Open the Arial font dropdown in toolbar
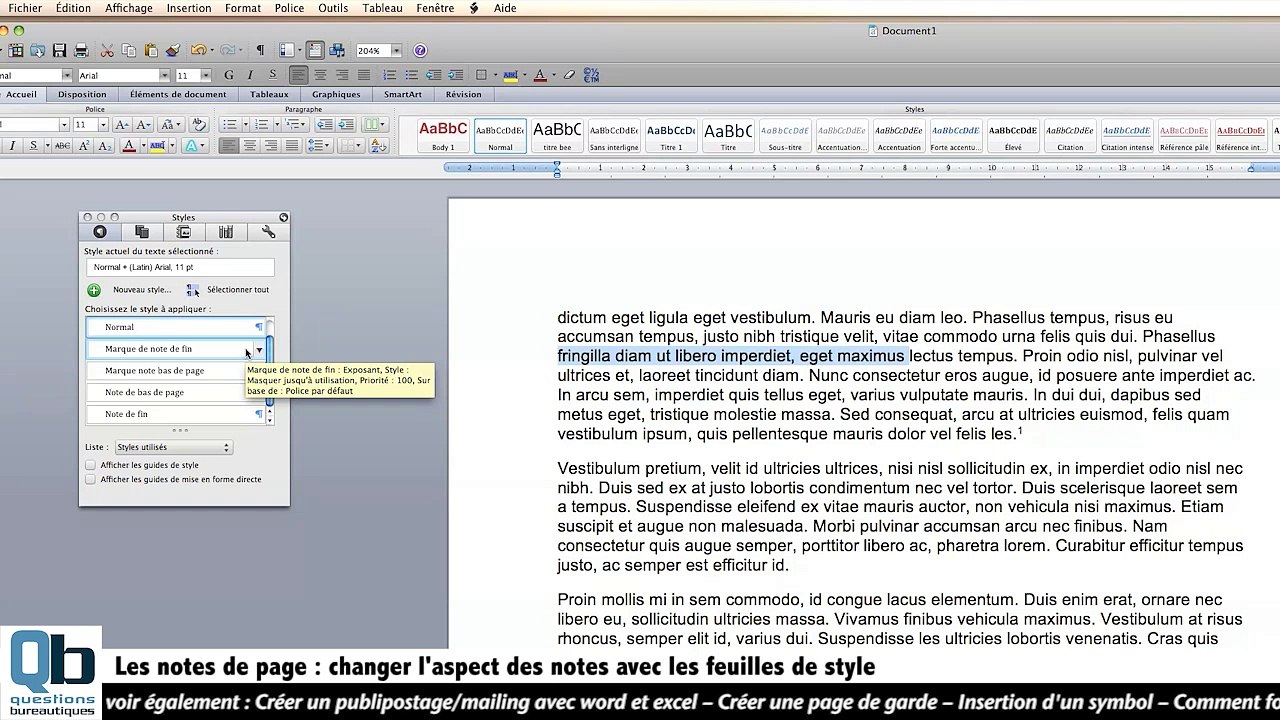 click(165, 75)
